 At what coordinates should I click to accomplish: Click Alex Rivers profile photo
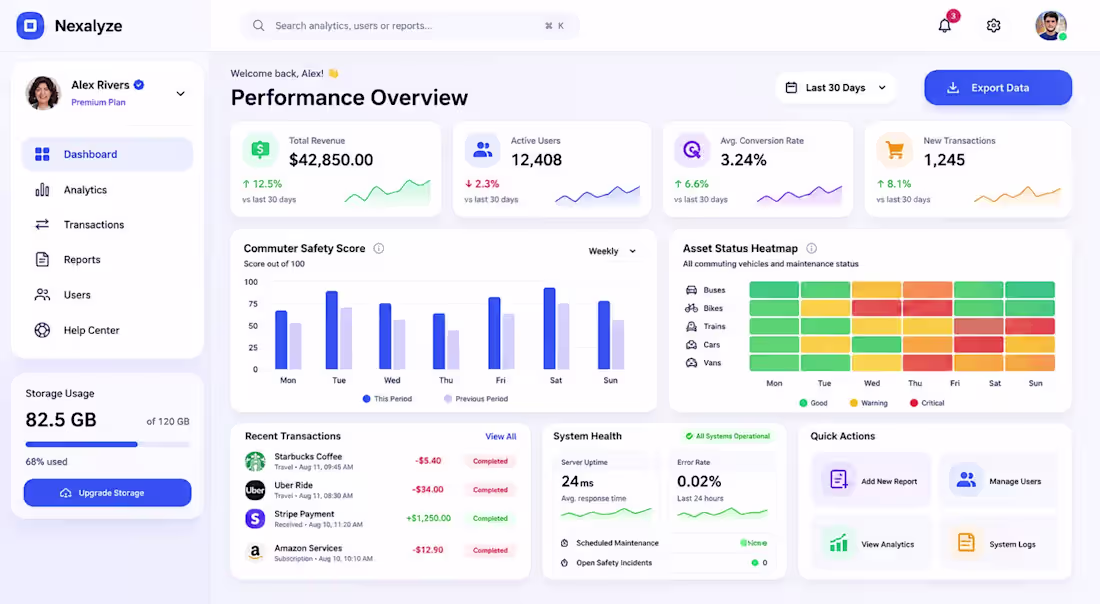[43, 93]
